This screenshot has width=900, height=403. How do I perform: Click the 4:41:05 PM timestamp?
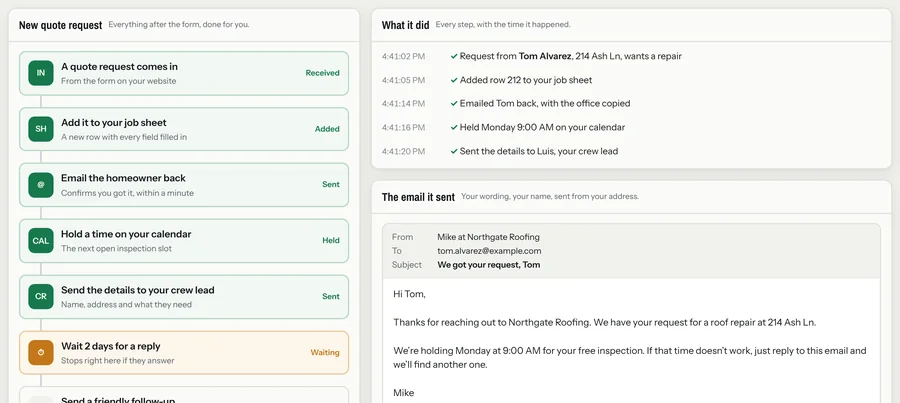[404, 80]
